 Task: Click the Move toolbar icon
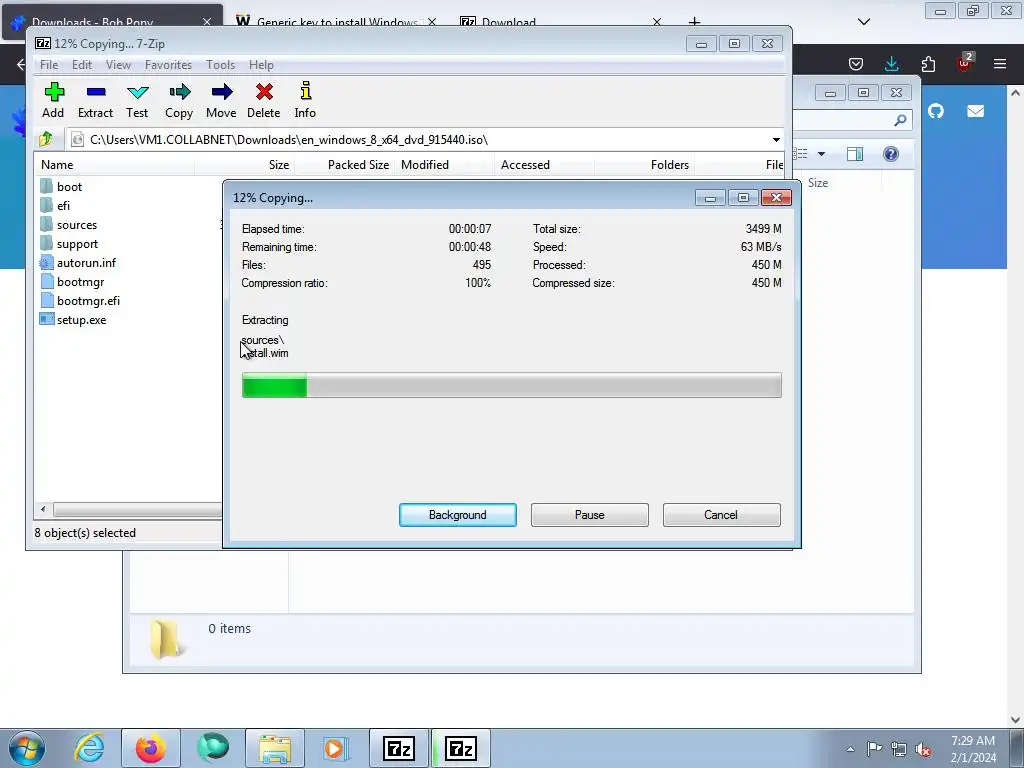[x=221, y=101]
